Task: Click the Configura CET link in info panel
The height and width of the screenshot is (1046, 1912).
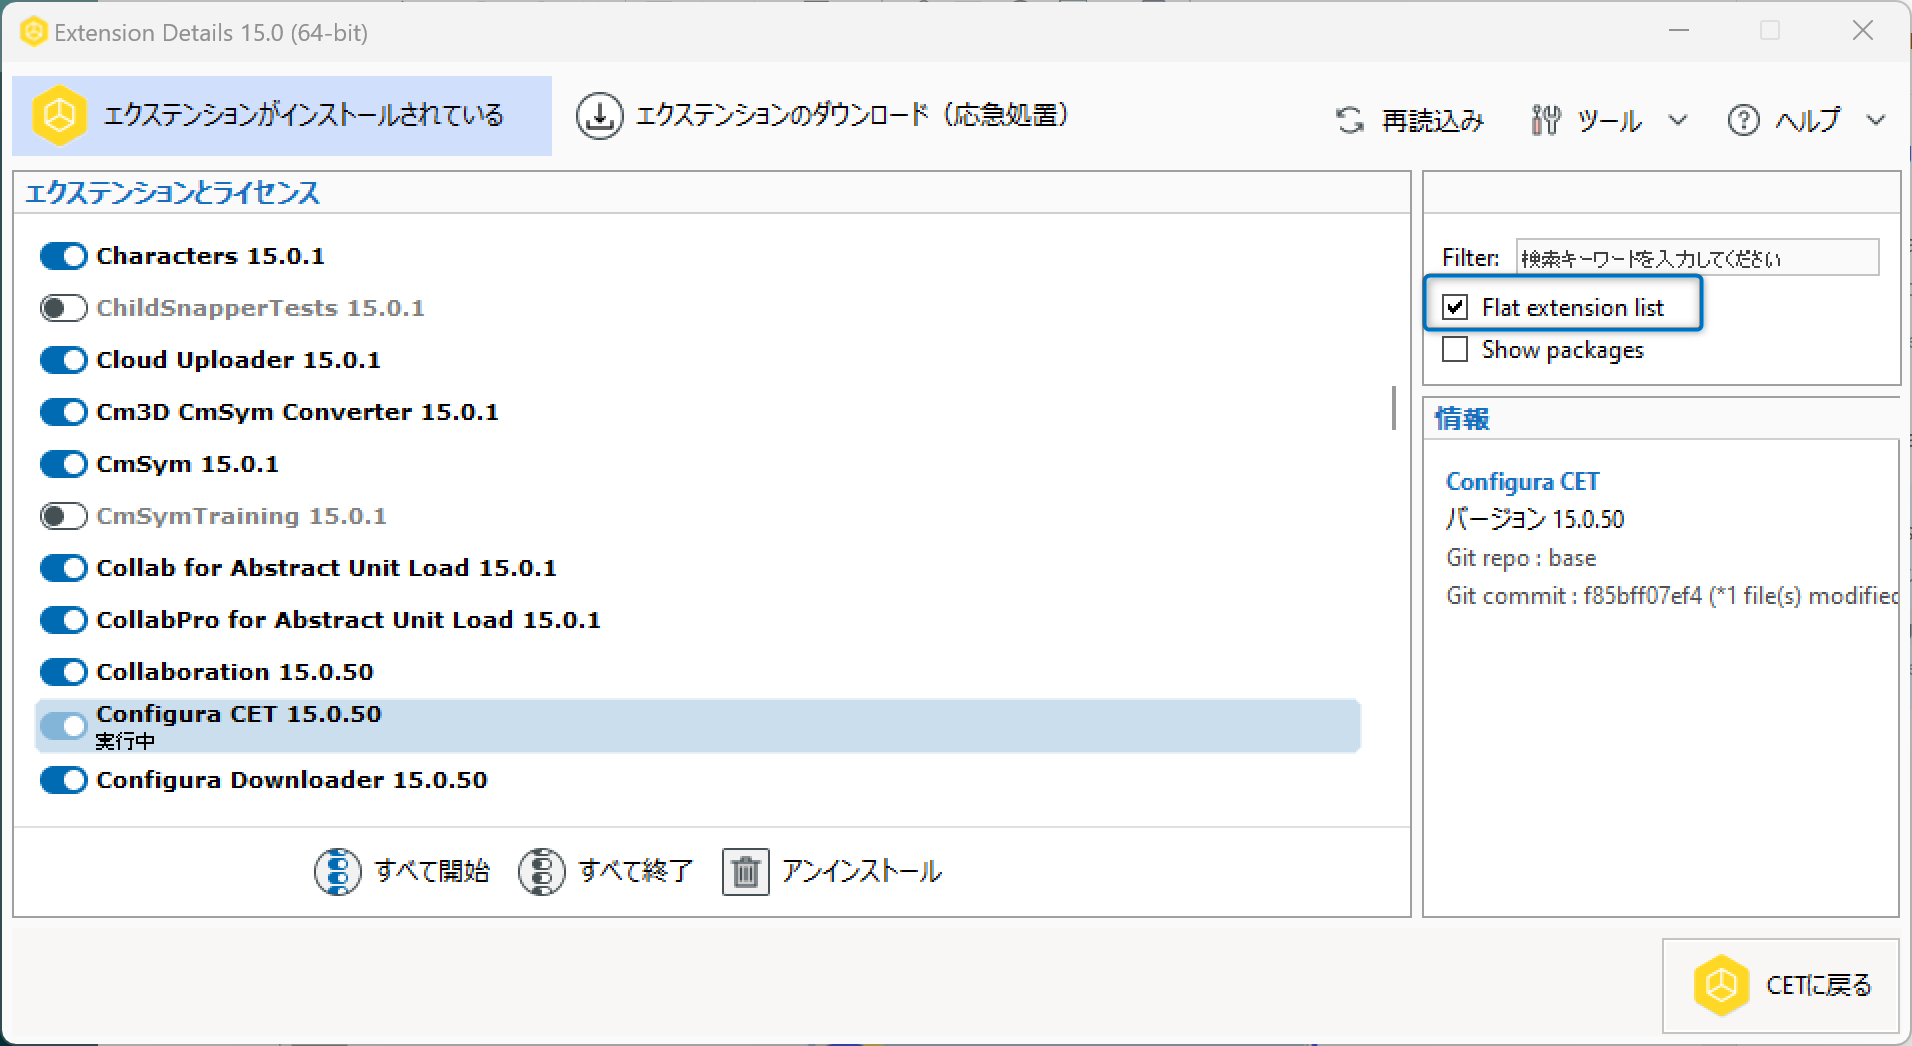Action: (1523, 482)
